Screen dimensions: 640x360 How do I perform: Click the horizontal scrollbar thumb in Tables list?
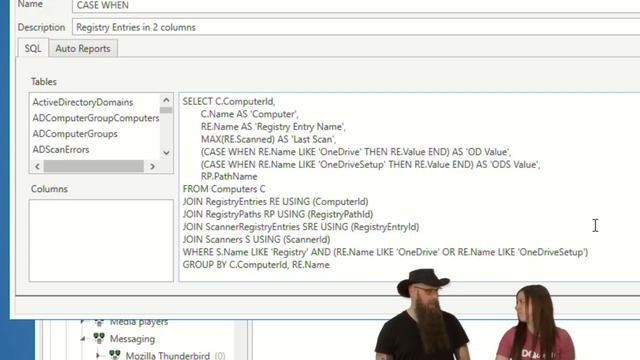(94, 167)
